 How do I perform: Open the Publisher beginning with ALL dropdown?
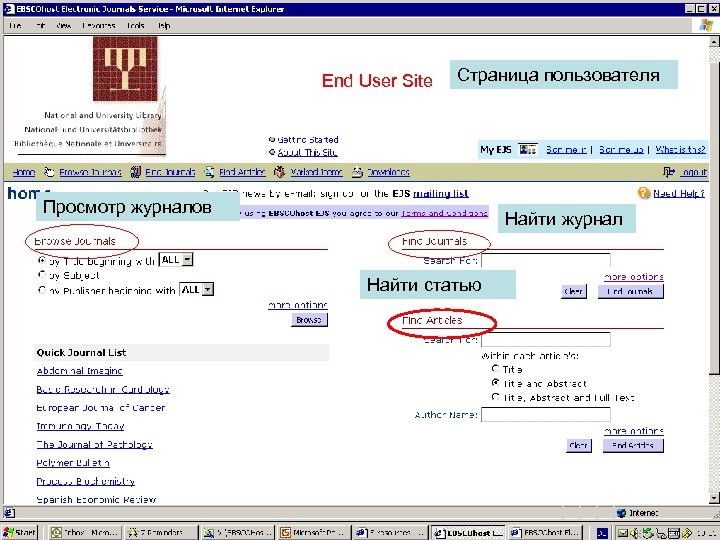click(x=197, y=289)
